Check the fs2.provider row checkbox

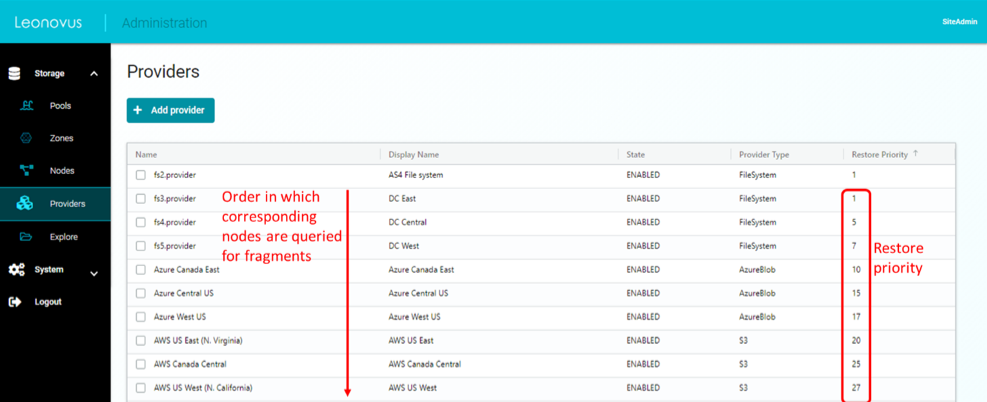[x=141, y=176]
